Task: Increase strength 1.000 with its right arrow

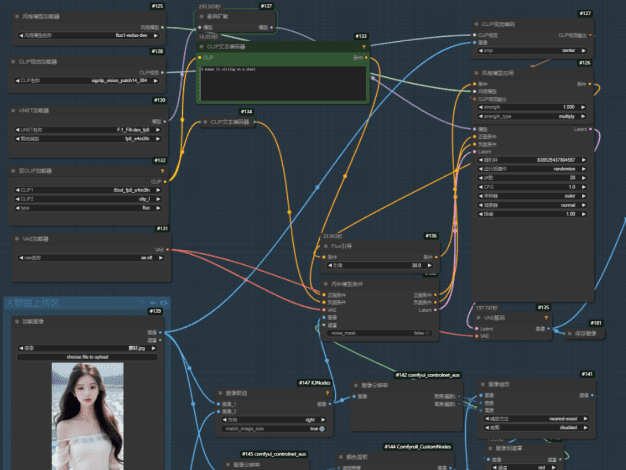Action: 583,107
